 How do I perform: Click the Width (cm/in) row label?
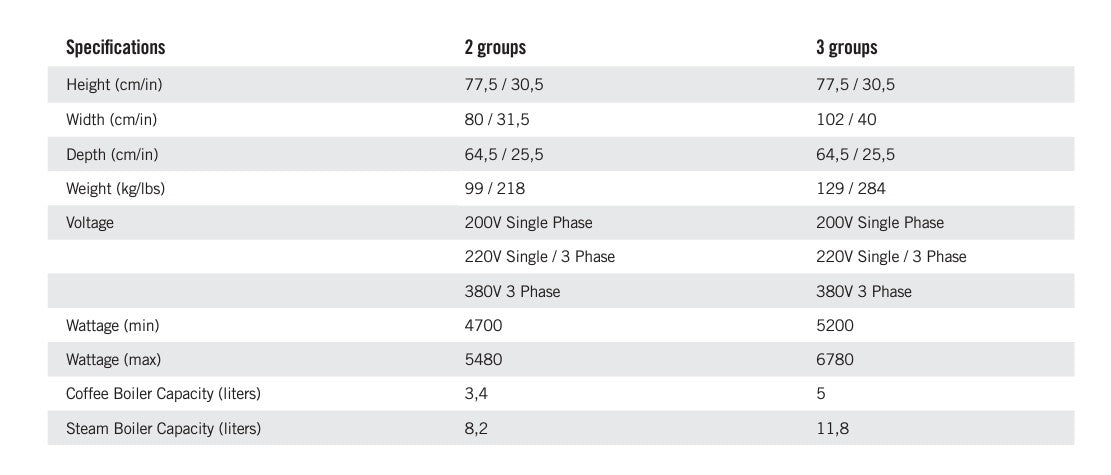coord(111,120)
